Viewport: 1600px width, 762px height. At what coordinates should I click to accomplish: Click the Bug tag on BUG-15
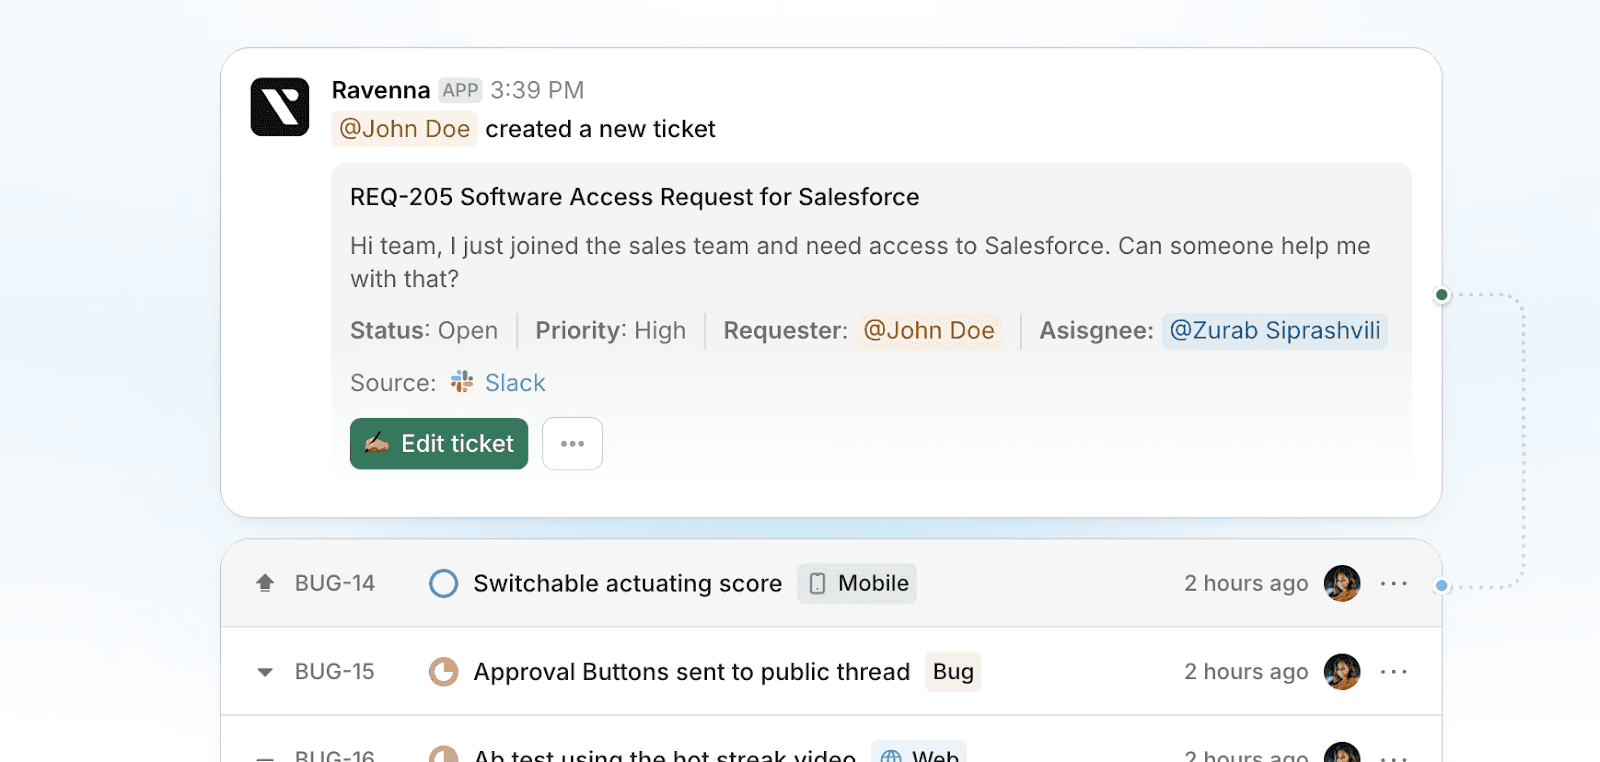point(953,672)
